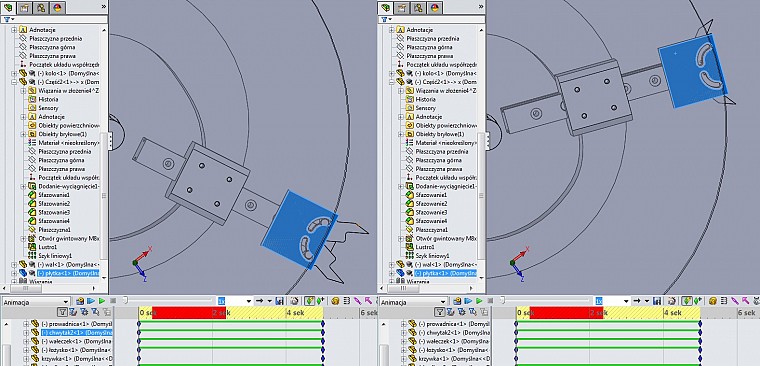Click Add/Update Key icon in left window
The width and height of the screenshot is (760, 366).
(x=320, y=301)
